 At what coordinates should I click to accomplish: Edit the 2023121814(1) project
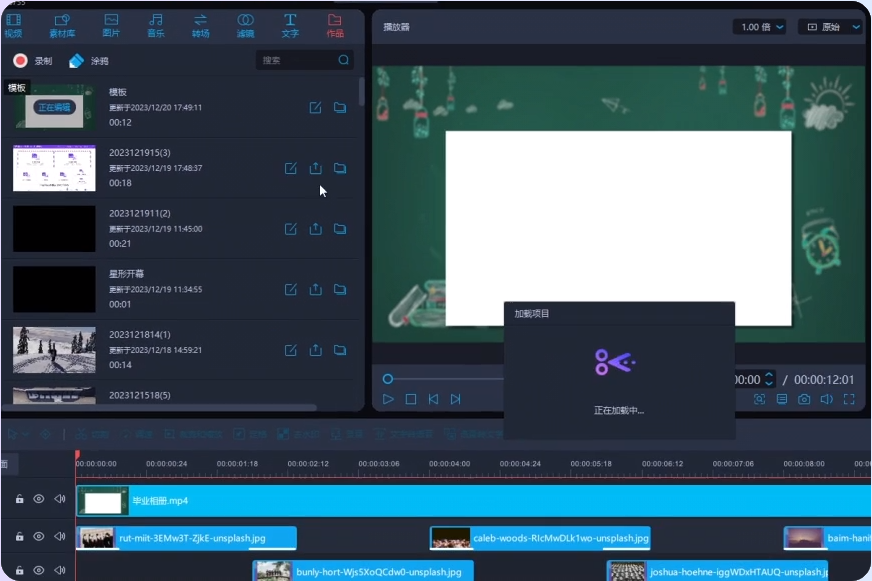291,350
